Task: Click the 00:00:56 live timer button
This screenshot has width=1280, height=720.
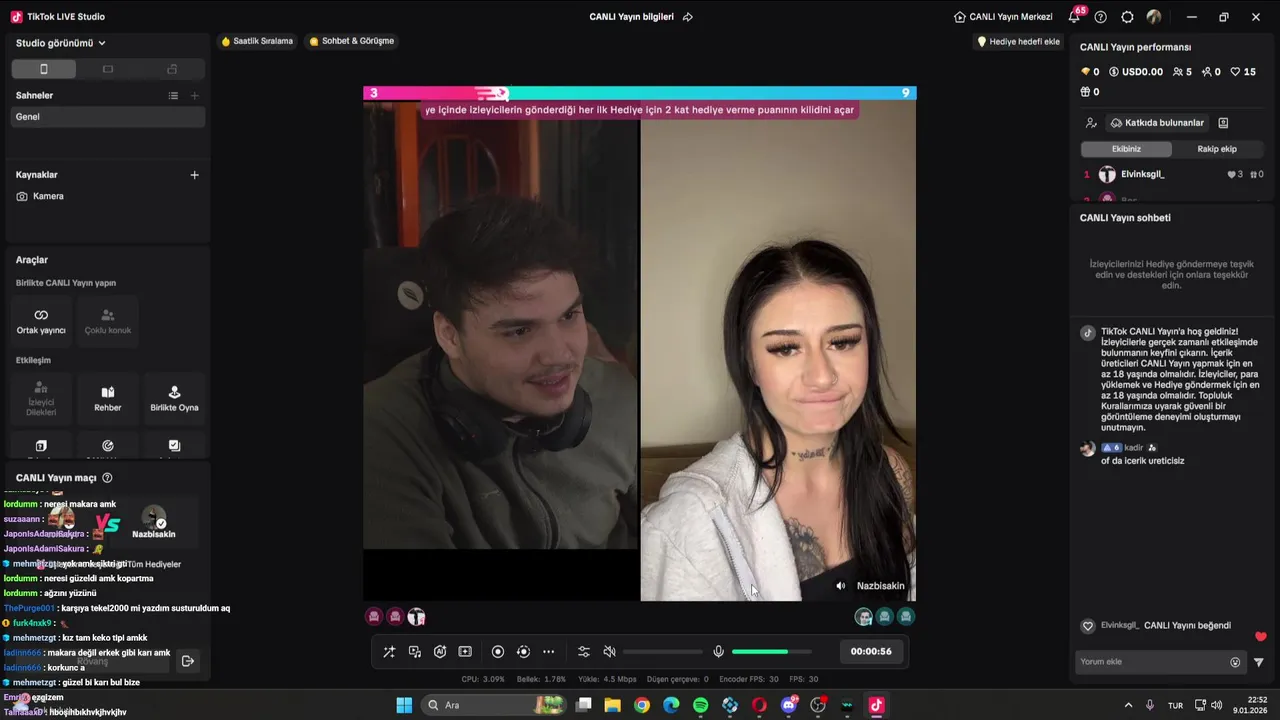Action: tap(871, 651)
